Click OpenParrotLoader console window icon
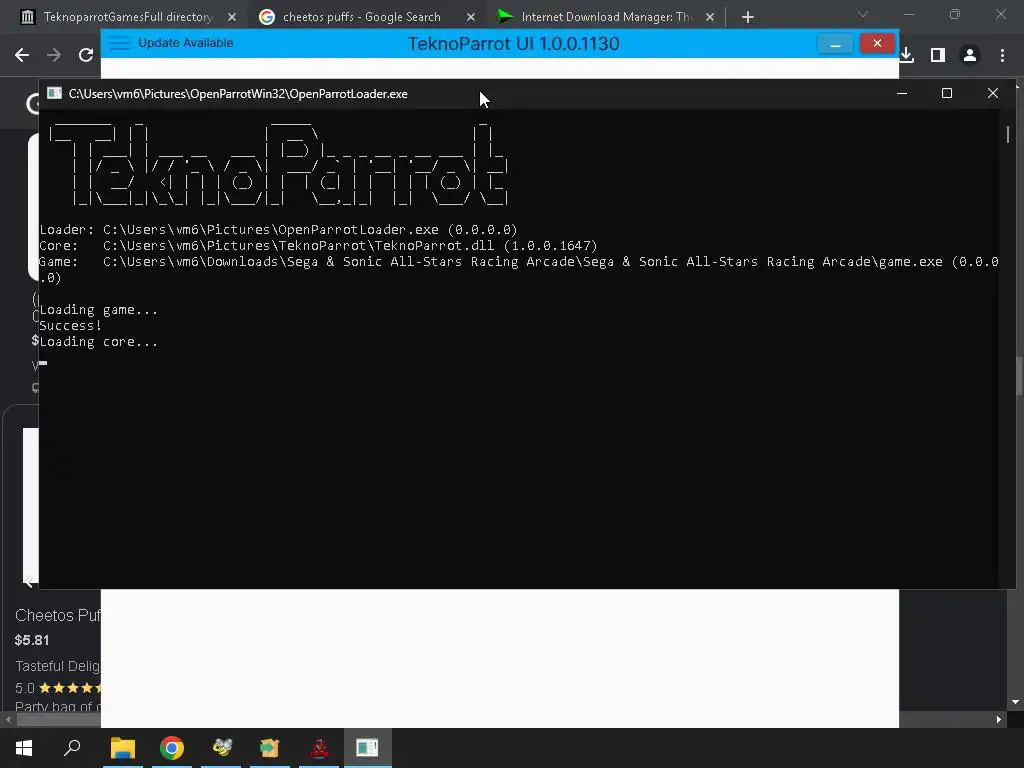 [x=55, y=93]
